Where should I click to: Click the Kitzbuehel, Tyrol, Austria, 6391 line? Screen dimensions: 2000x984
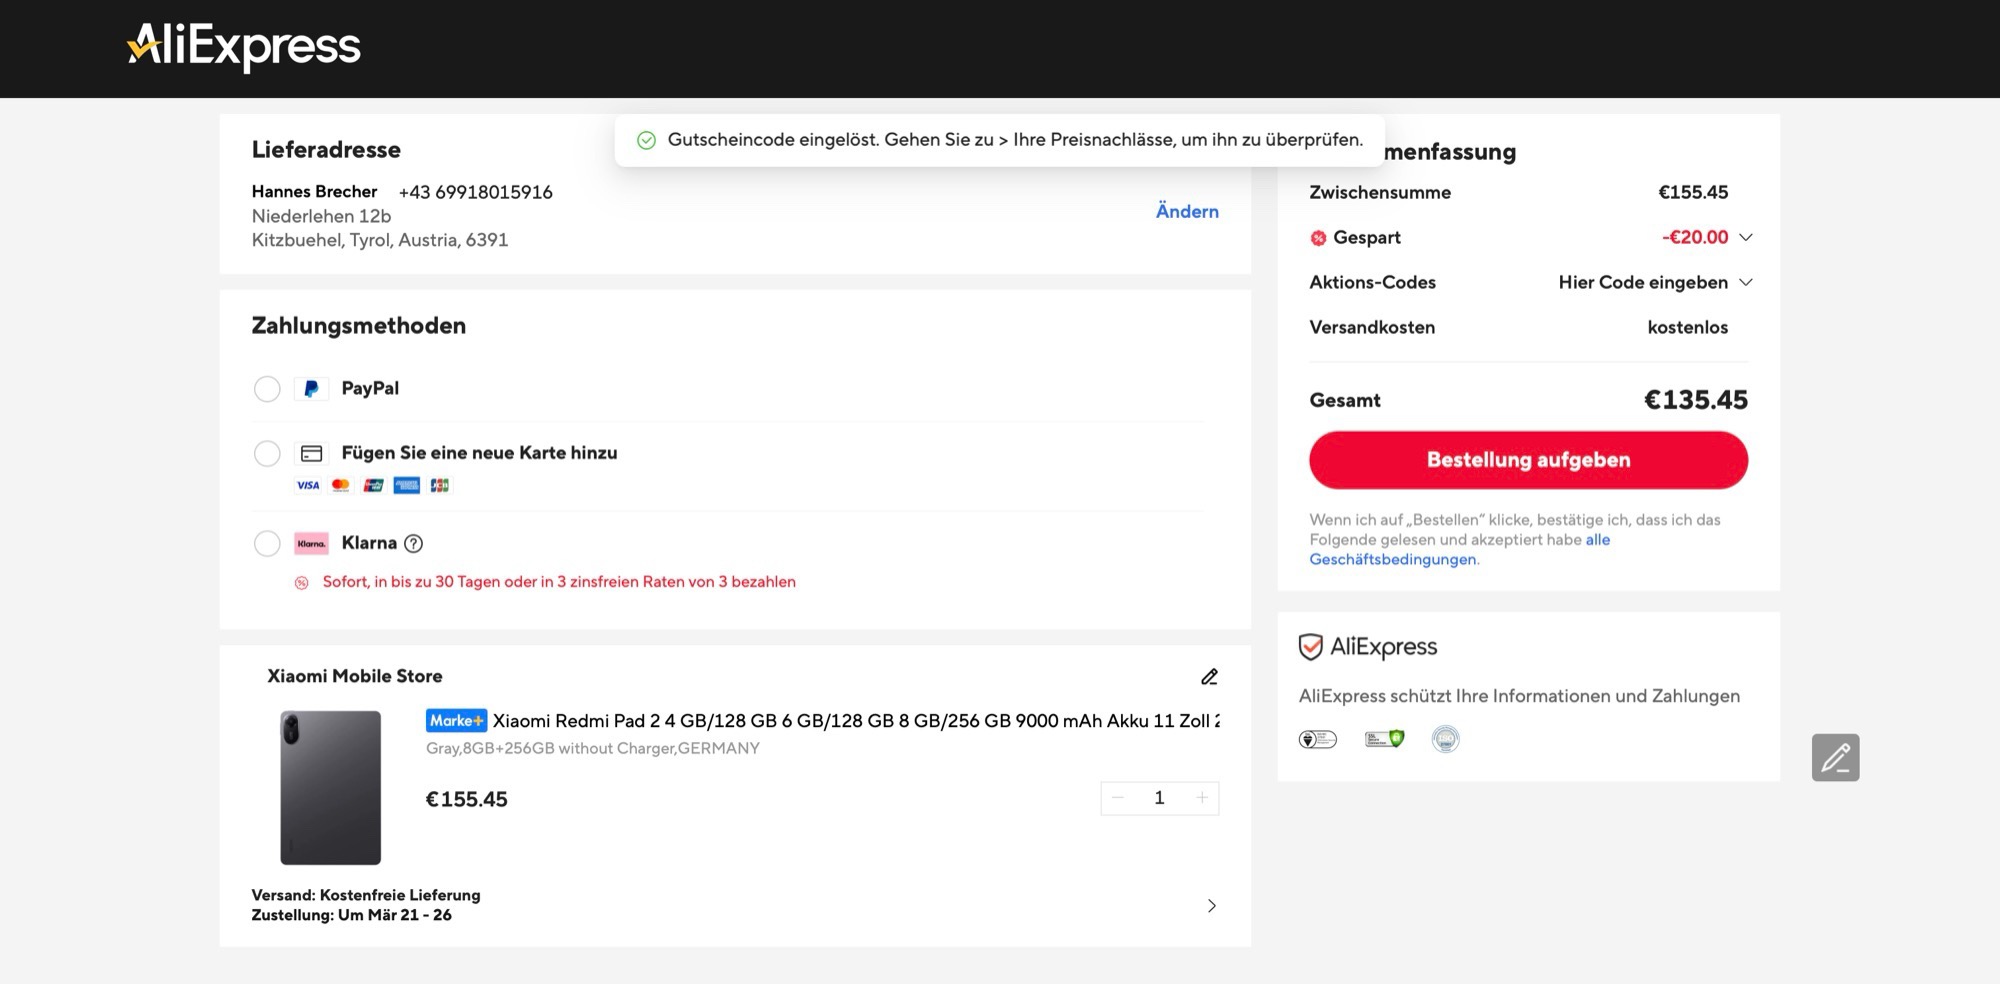380,240
